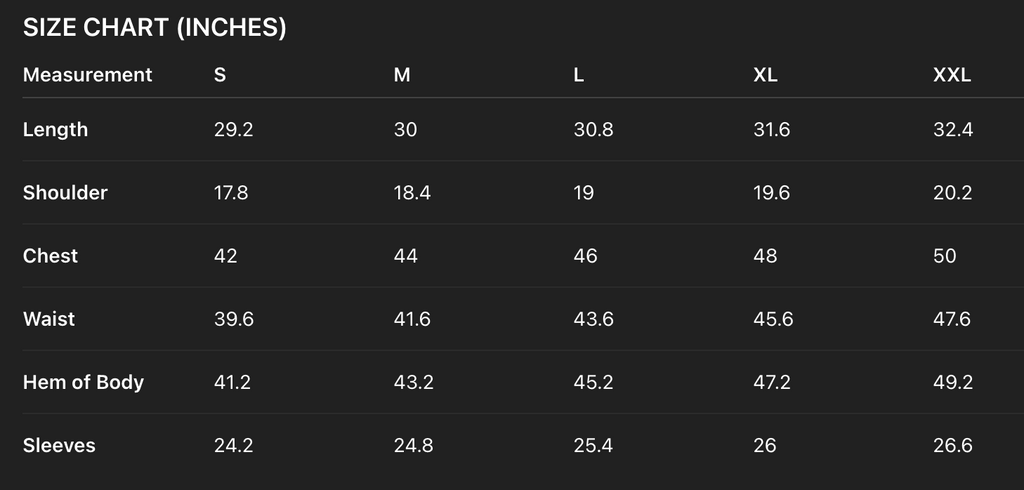Click the L size column header
Viewport: 1024px width, 490px height.
(x=579, y=75)
